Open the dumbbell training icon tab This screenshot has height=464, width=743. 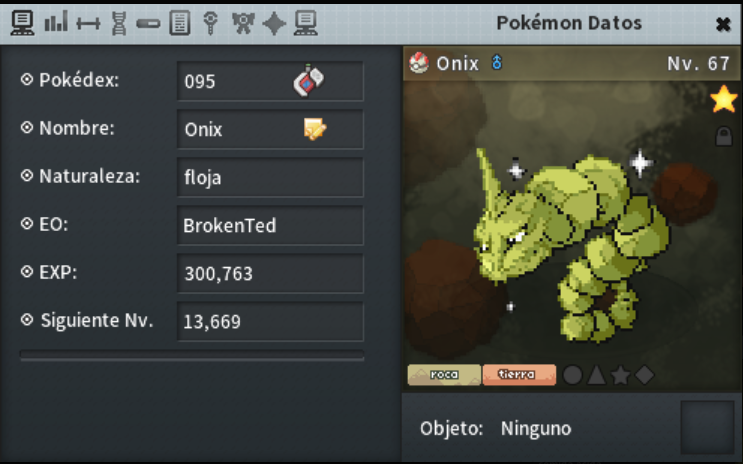click(88, 23)
